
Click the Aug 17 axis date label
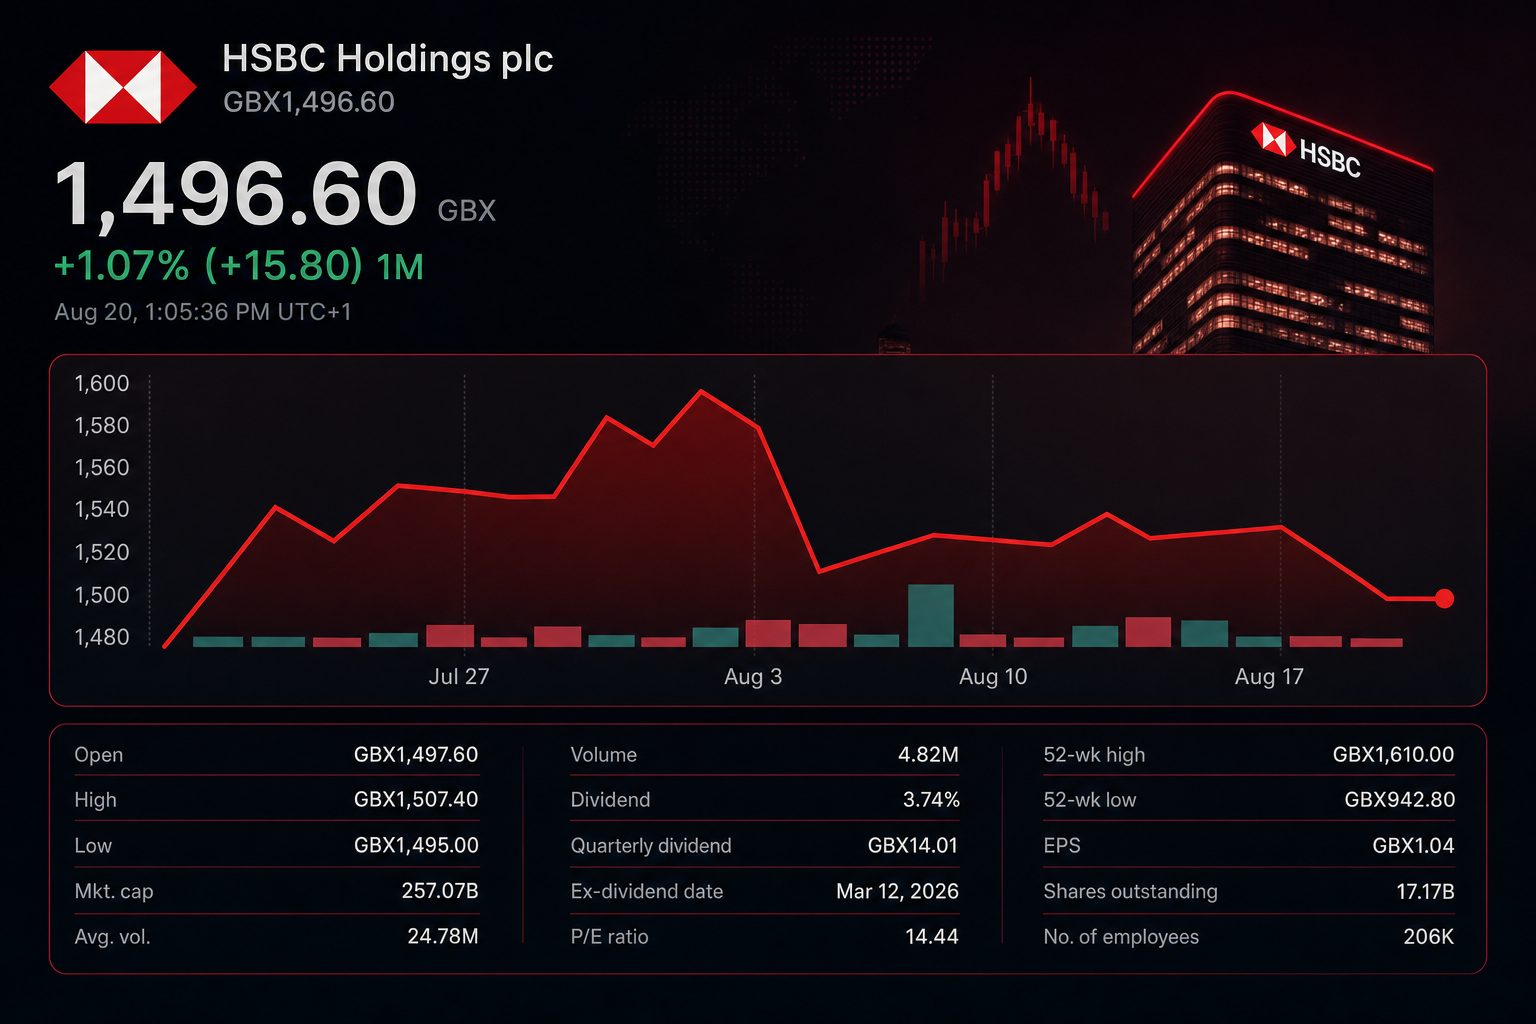(1269, 677)
